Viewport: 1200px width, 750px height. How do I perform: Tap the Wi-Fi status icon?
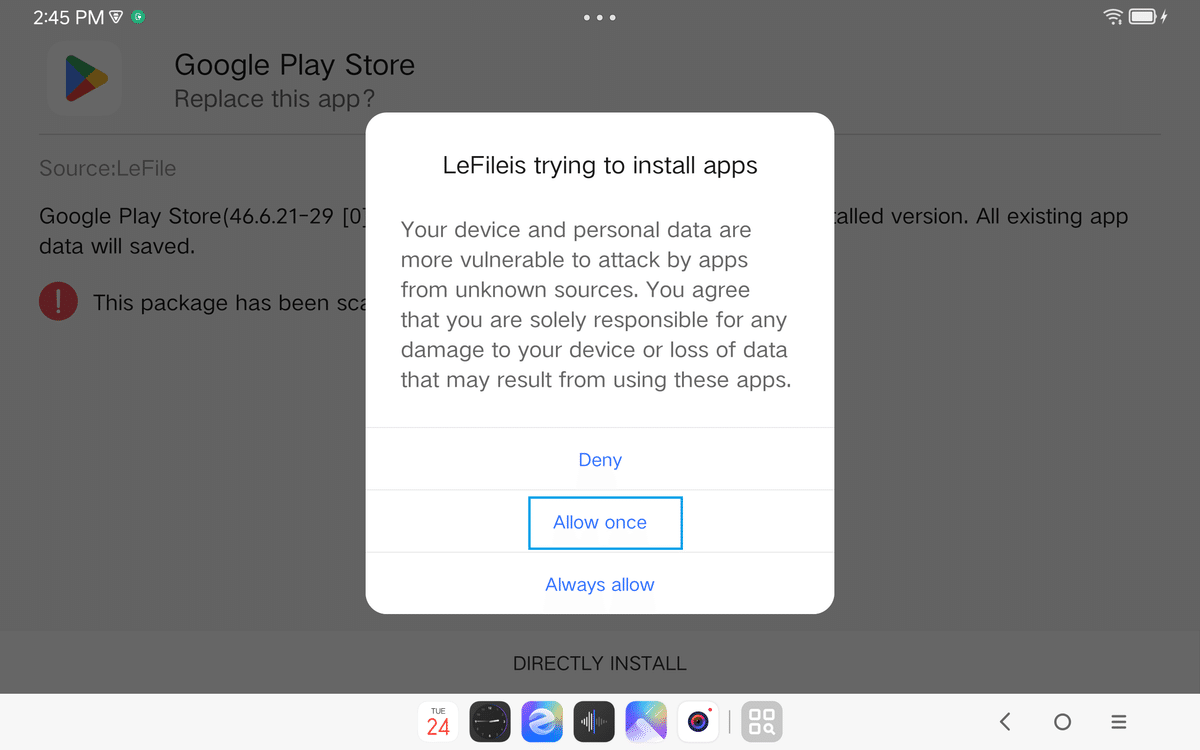click(x=1113, y=17)
